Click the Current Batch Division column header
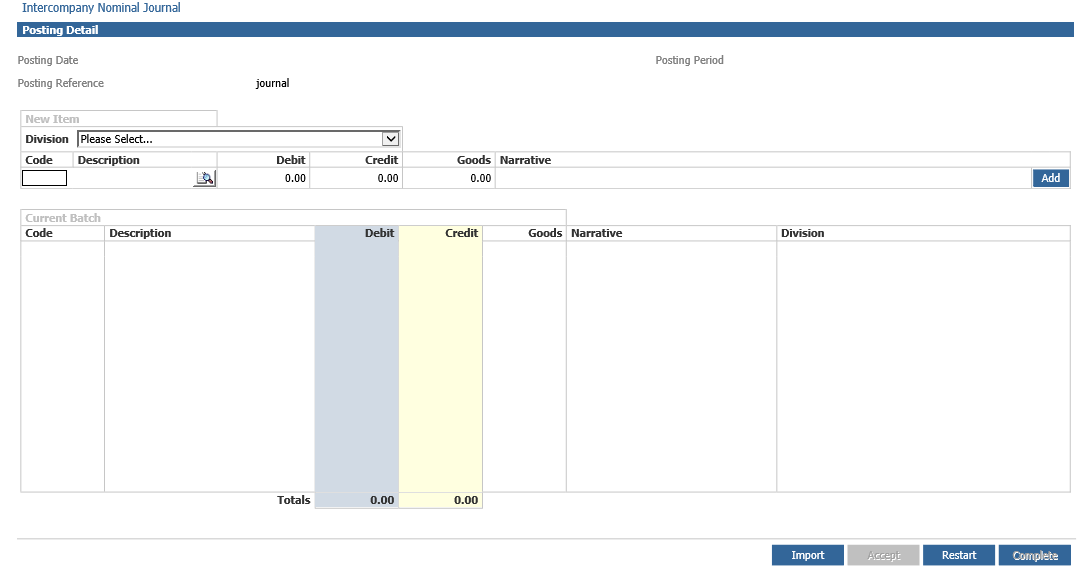Viewport: 1081px width, 567px height. (802, 233)
